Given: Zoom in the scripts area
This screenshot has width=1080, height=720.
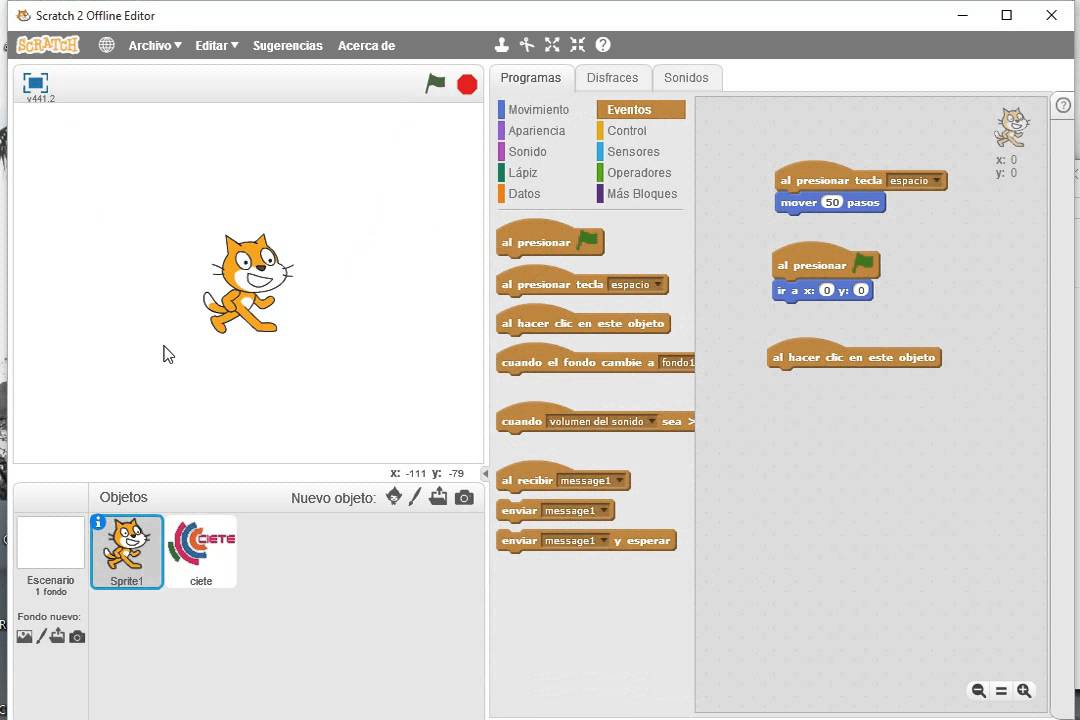Looking at the screenshot, I should point(1024,690).
